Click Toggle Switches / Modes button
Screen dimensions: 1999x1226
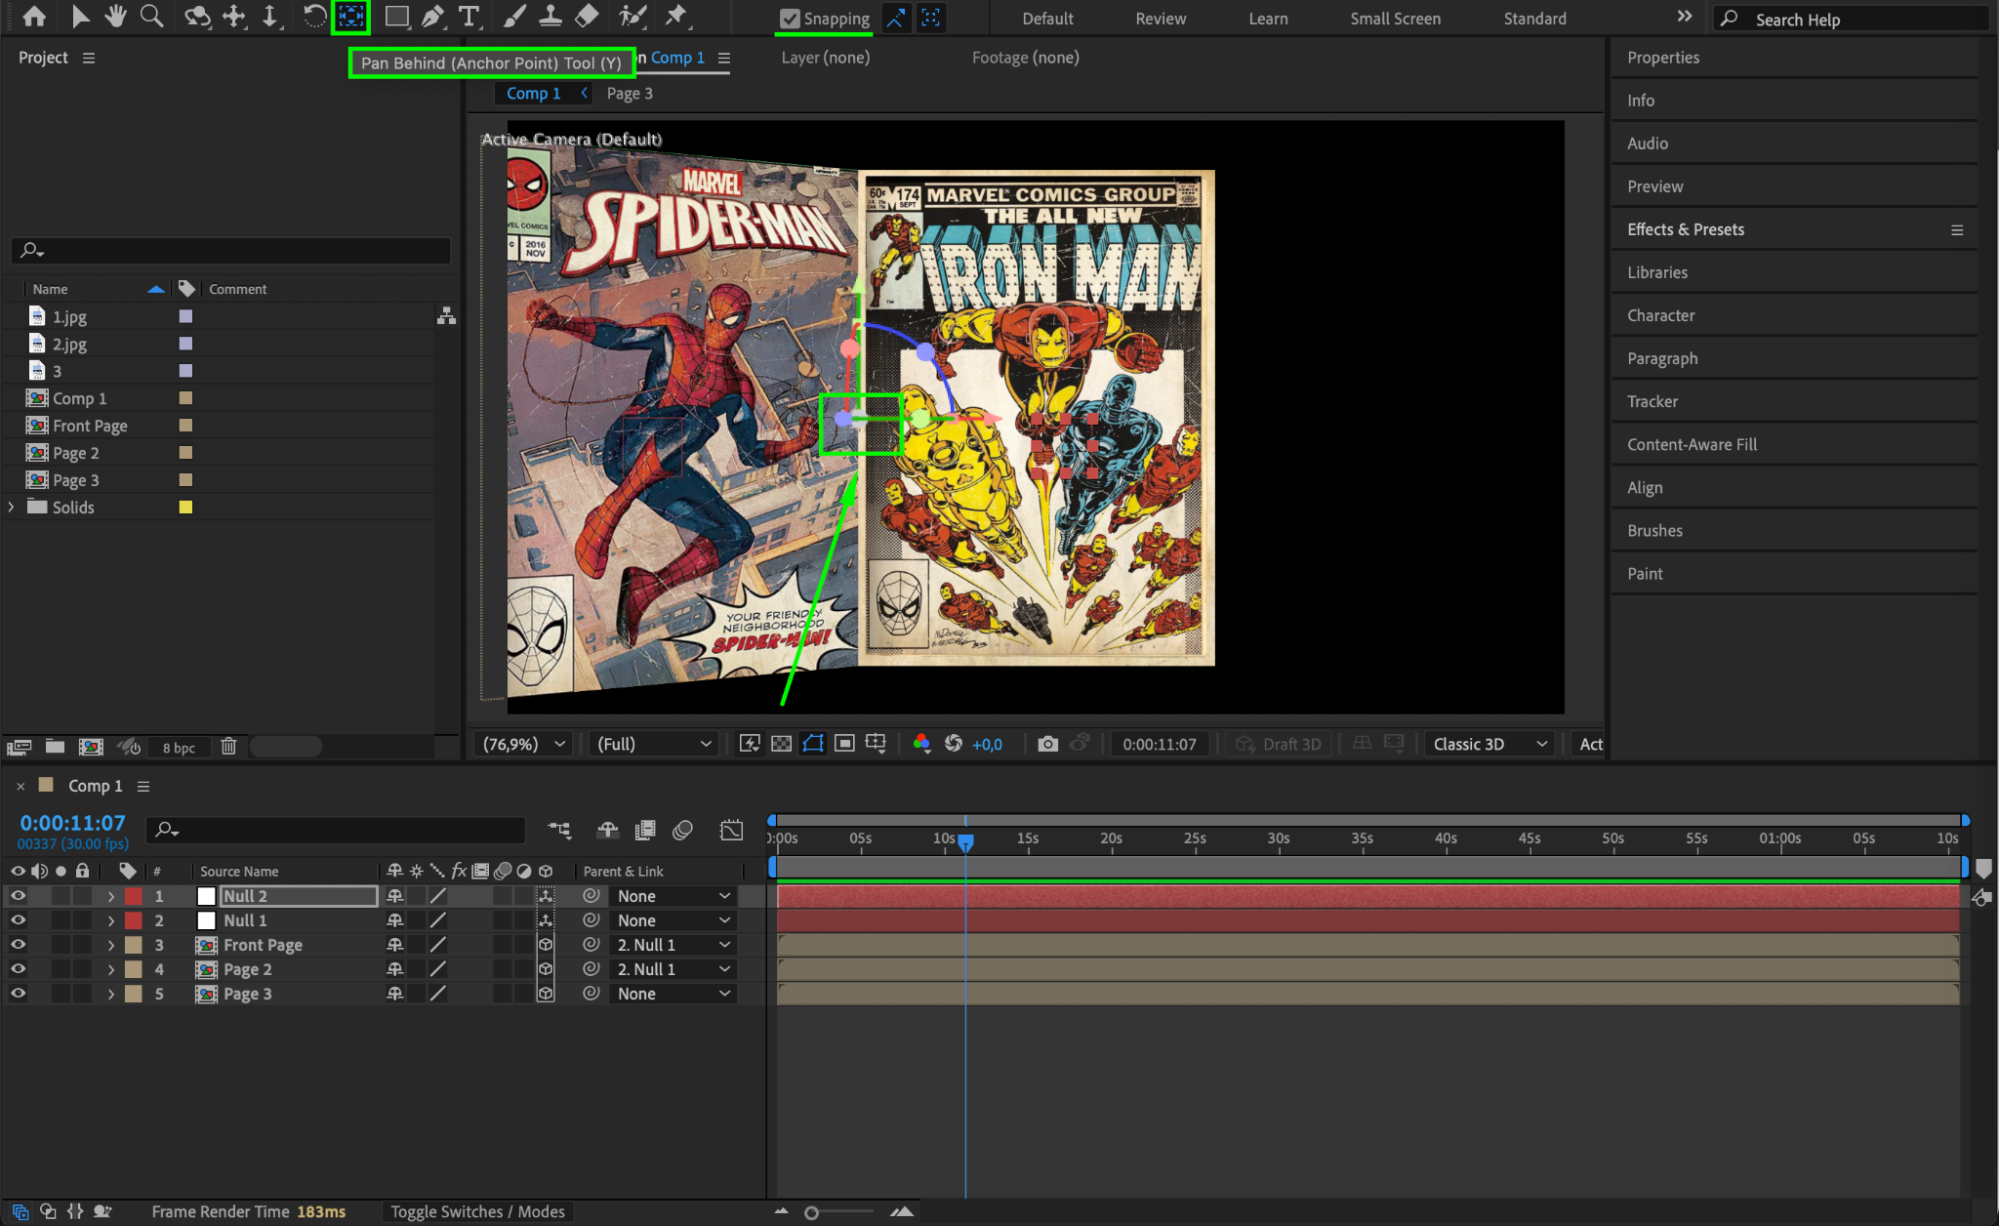477,1211
